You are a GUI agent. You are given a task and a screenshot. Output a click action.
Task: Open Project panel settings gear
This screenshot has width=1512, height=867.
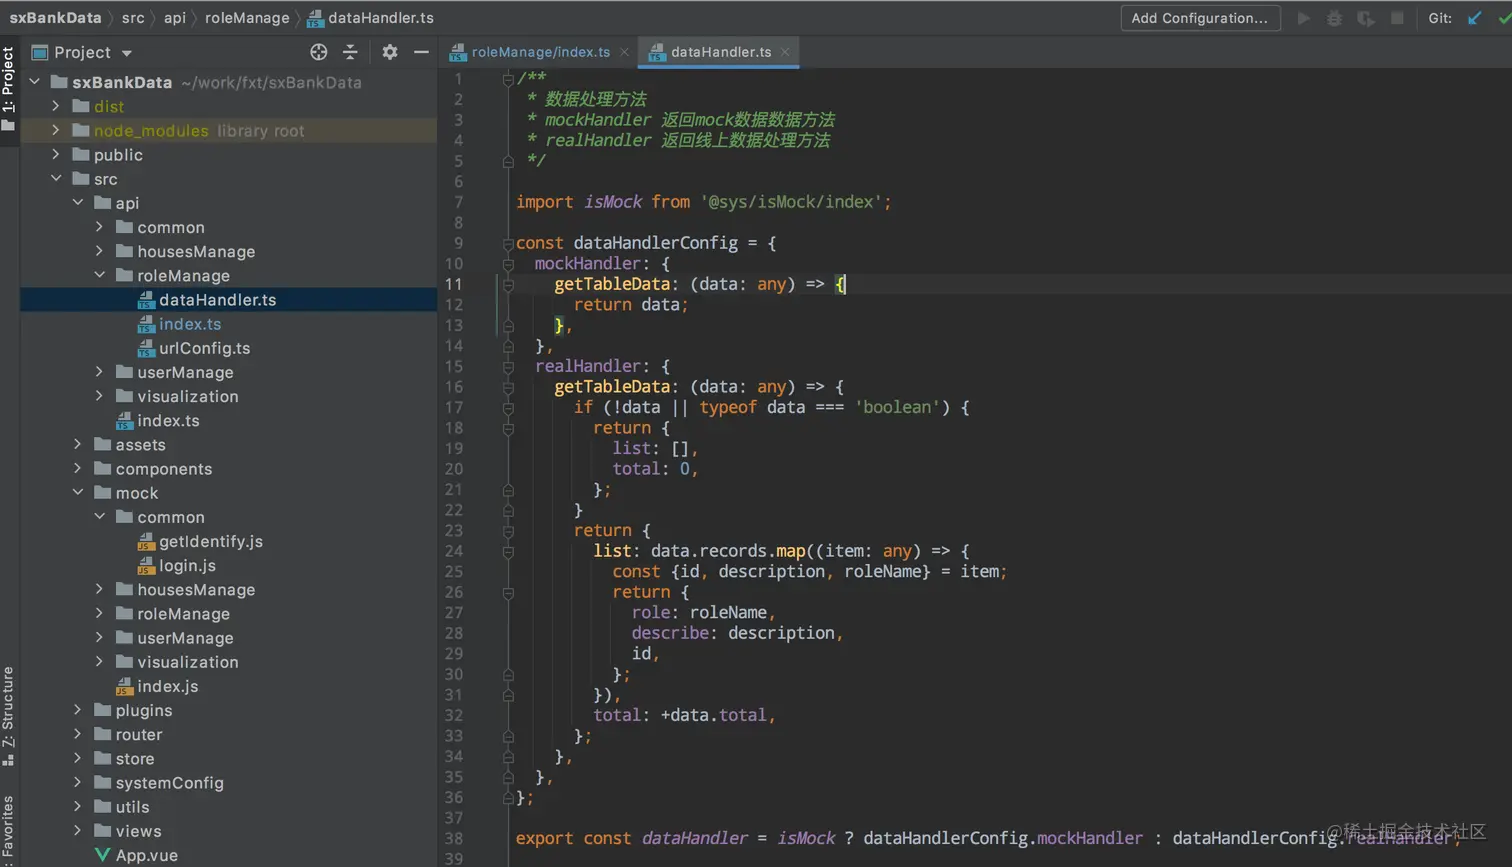pyautogui.click(x=390, y=52)
